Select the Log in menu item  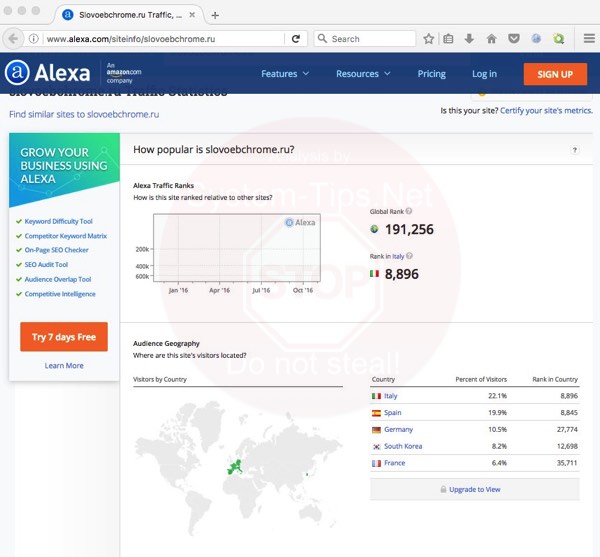484,74
